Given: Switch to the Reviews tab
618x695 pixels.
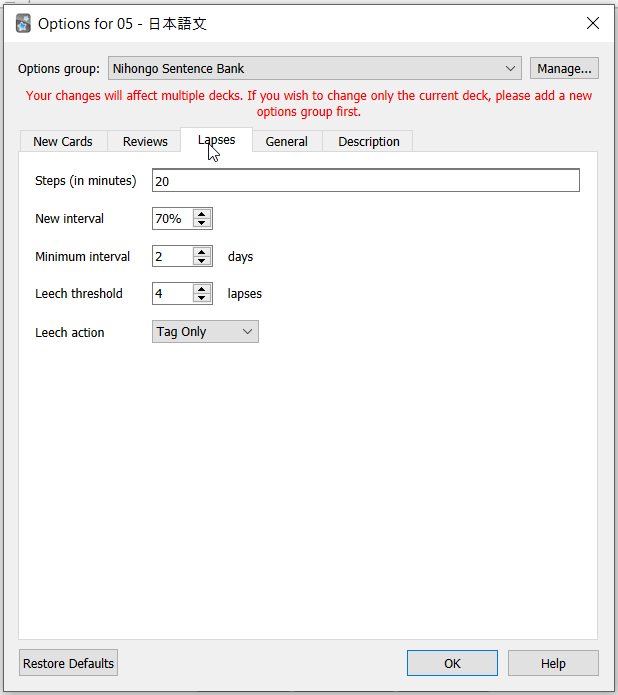Looking at the screenshot, I should pyautogui.click(x=145, y=141).
